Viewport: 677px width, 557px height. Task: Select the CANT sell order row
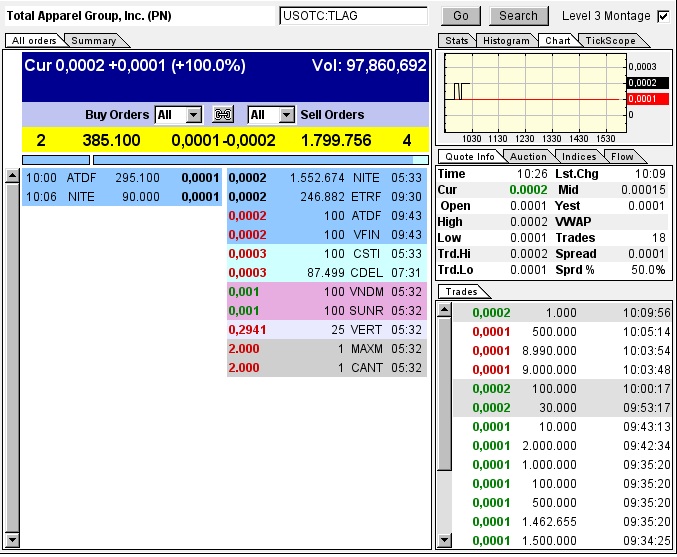coord(327,367)
